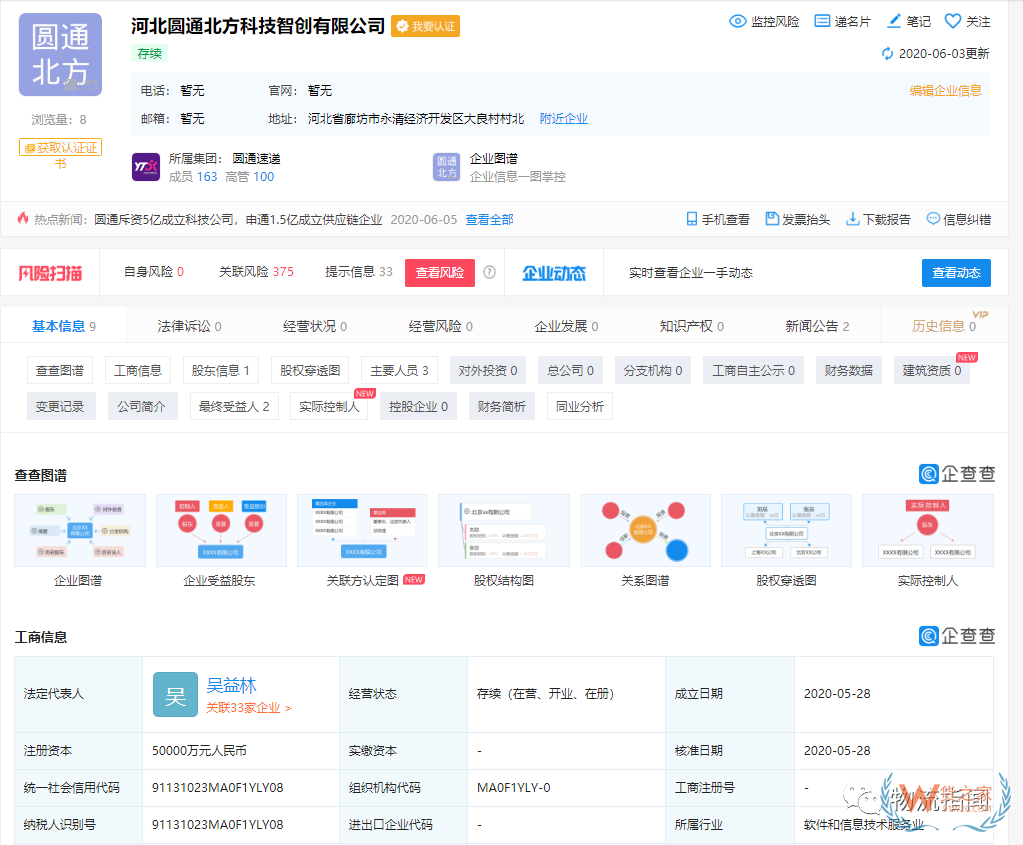The width and height of the screenshot is (1023, 845).
Task: Switch to the 经营风险 tab
Action: [441, 326]
